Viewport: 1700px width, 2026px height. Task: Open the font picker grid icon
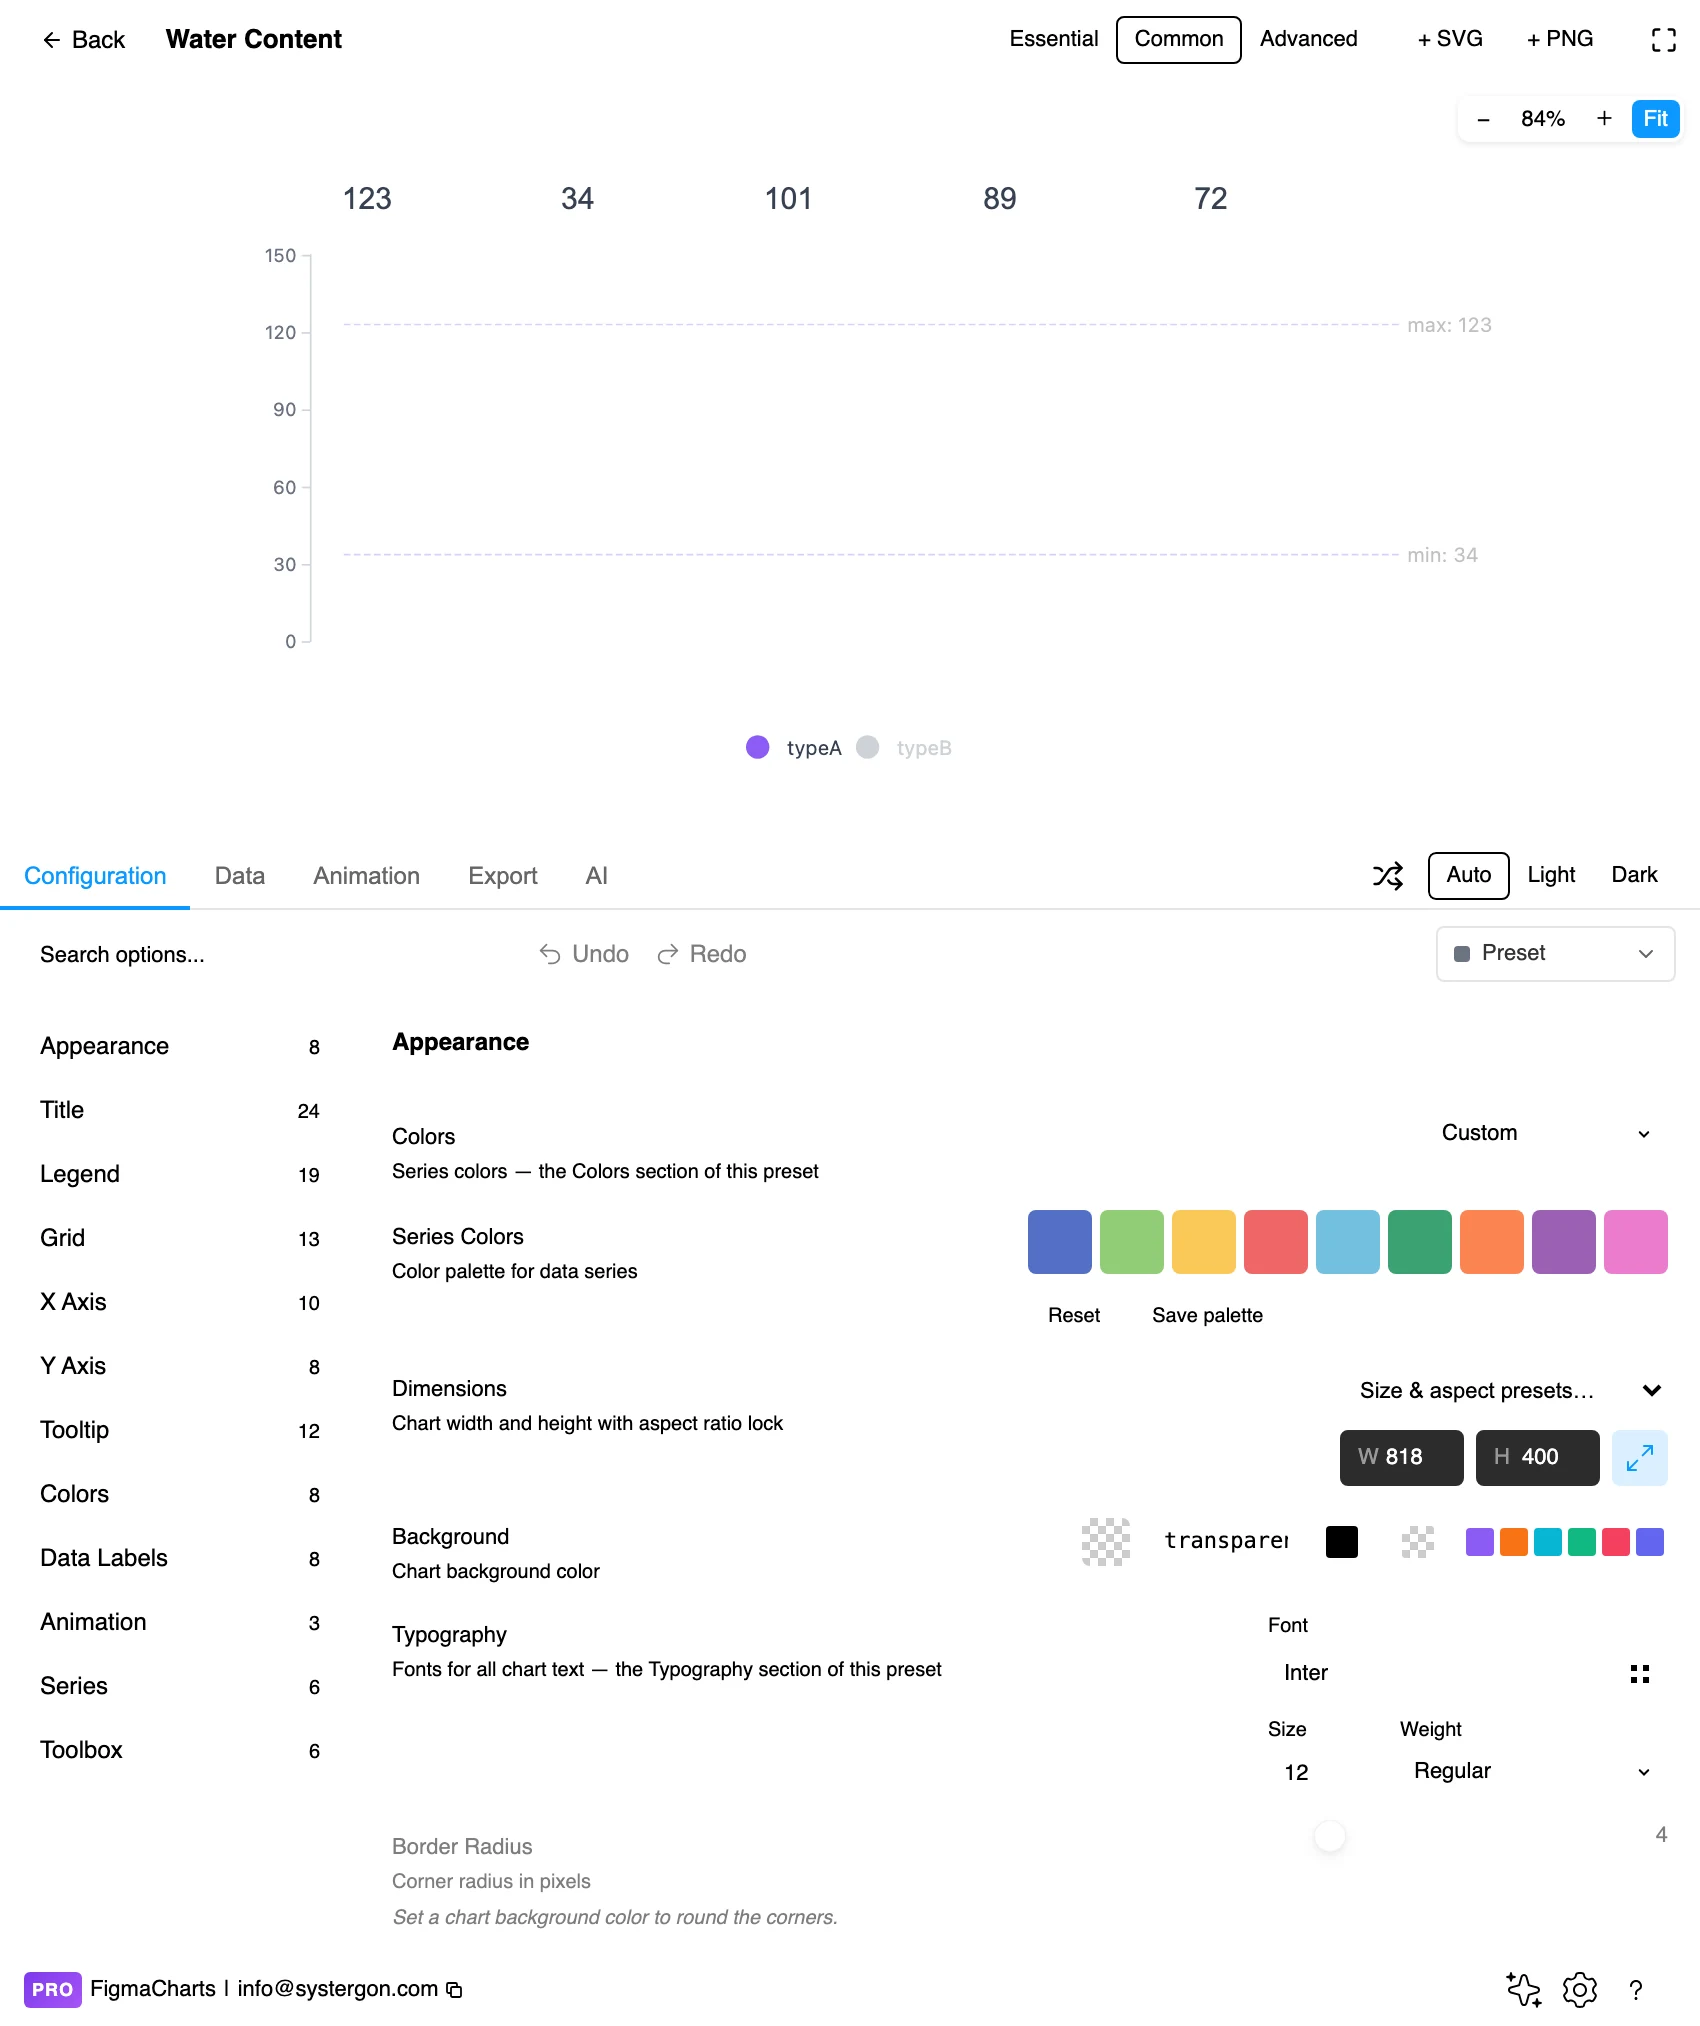(x=1639, y=1673)
